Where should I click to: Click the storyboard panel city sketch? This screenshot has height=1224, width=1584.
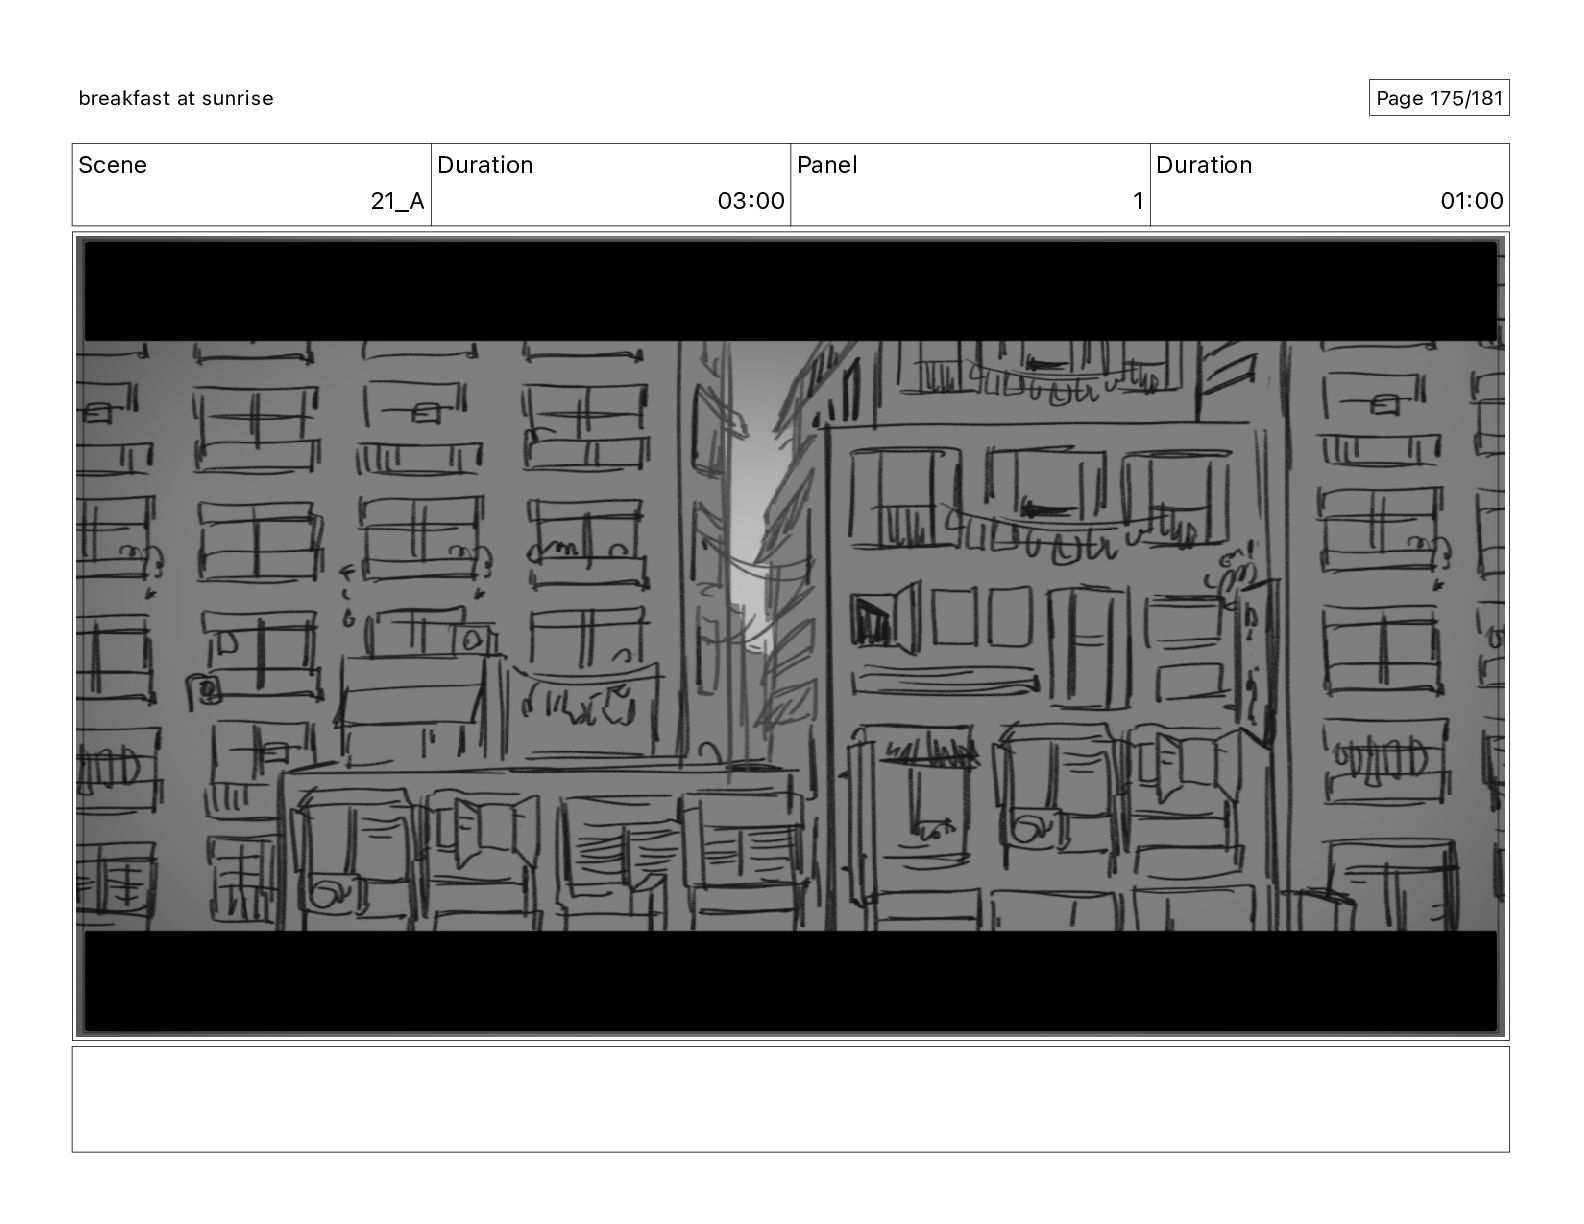(790, 636)
